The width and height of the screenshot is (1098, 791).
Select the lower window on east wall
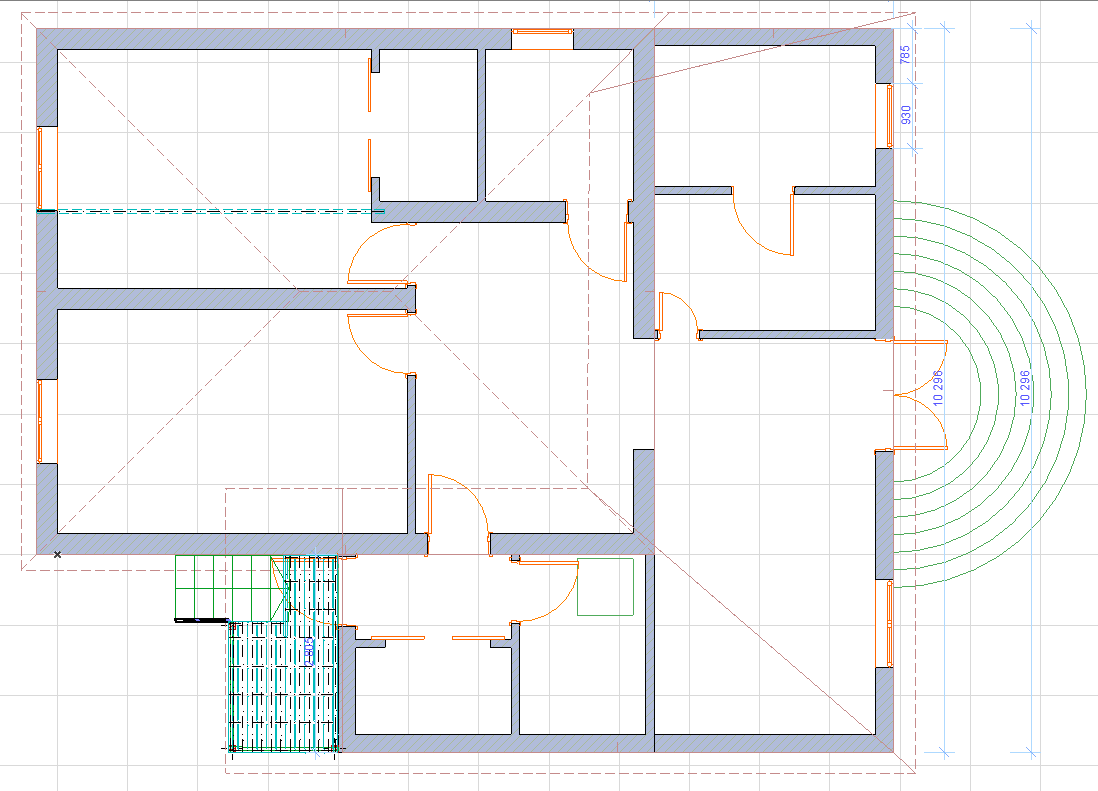pyautogui.click(x=885, y=624)
